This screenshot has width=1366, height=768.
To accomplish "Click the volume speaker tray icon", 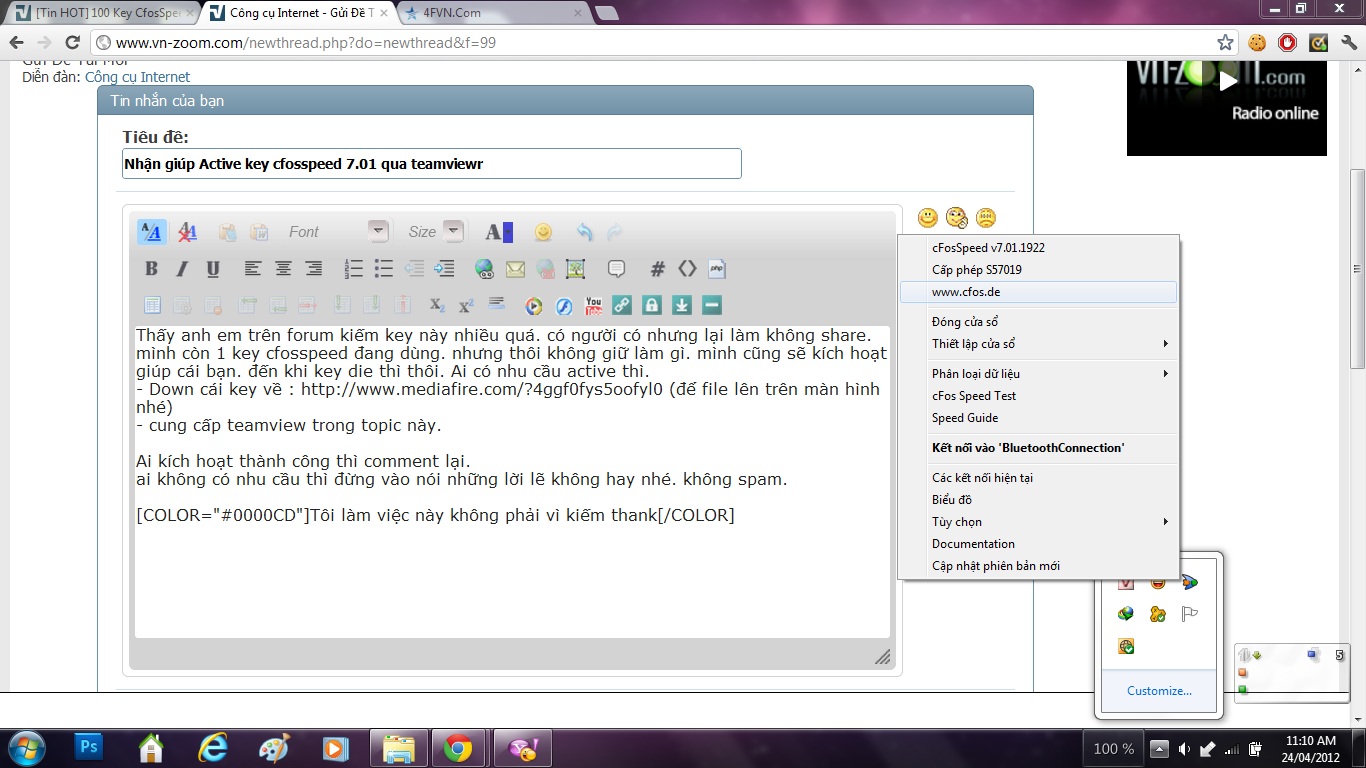I will (x=1184, y=749).
